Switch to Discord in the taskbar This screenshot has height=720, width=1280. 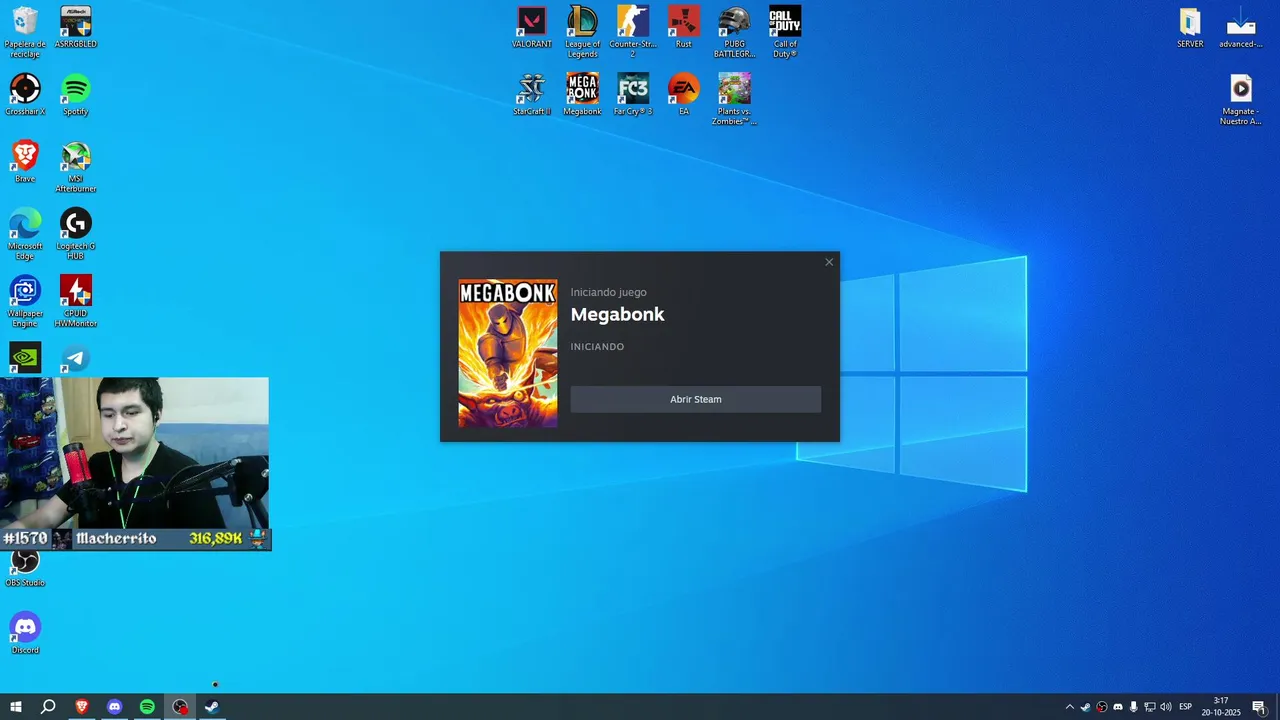click(x=114, y=707)
